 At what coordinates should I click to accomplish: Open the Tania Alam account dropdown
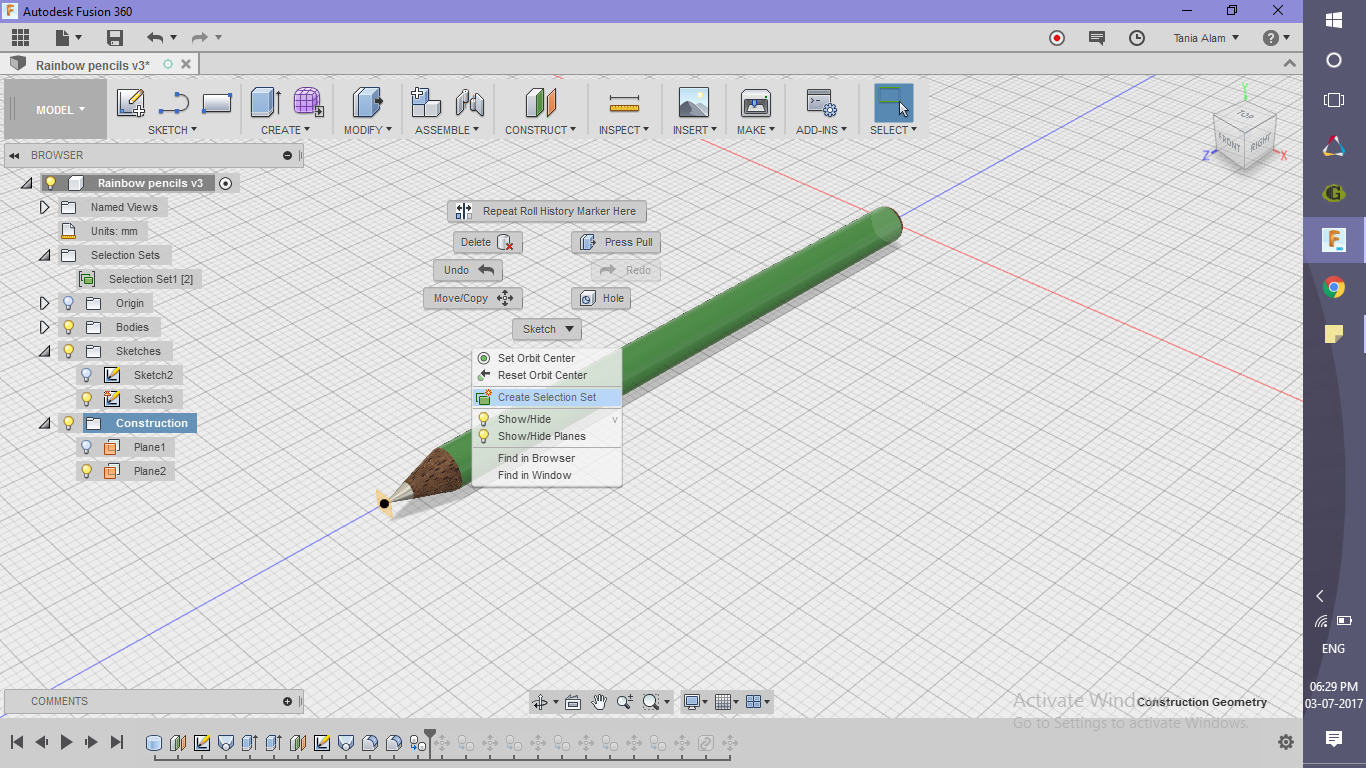click(1206, 38)
